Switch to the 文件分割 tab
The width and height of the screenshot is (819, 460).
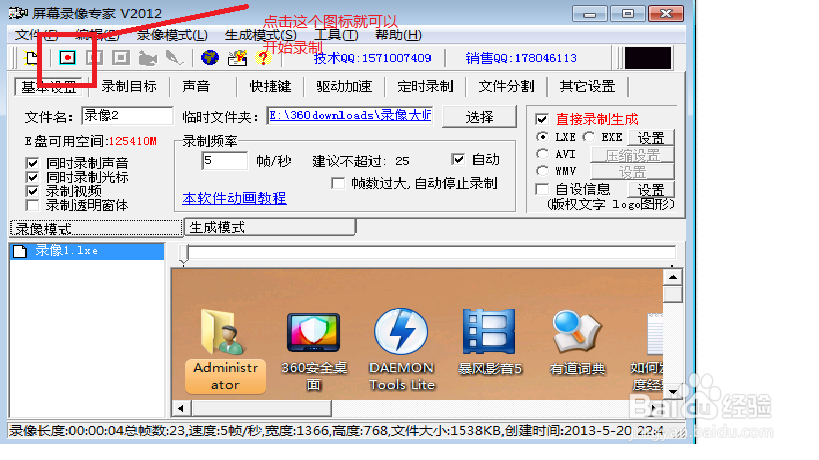coord(506,86)
